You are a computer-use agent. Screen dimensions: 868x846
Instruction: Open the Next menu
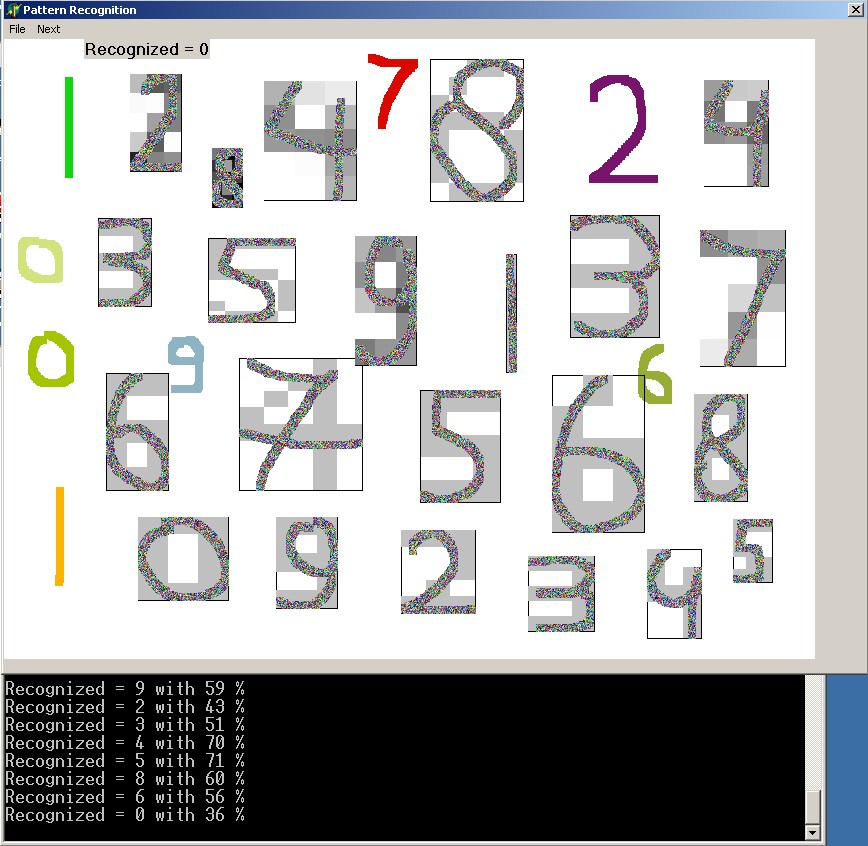(x=49, y=29)
